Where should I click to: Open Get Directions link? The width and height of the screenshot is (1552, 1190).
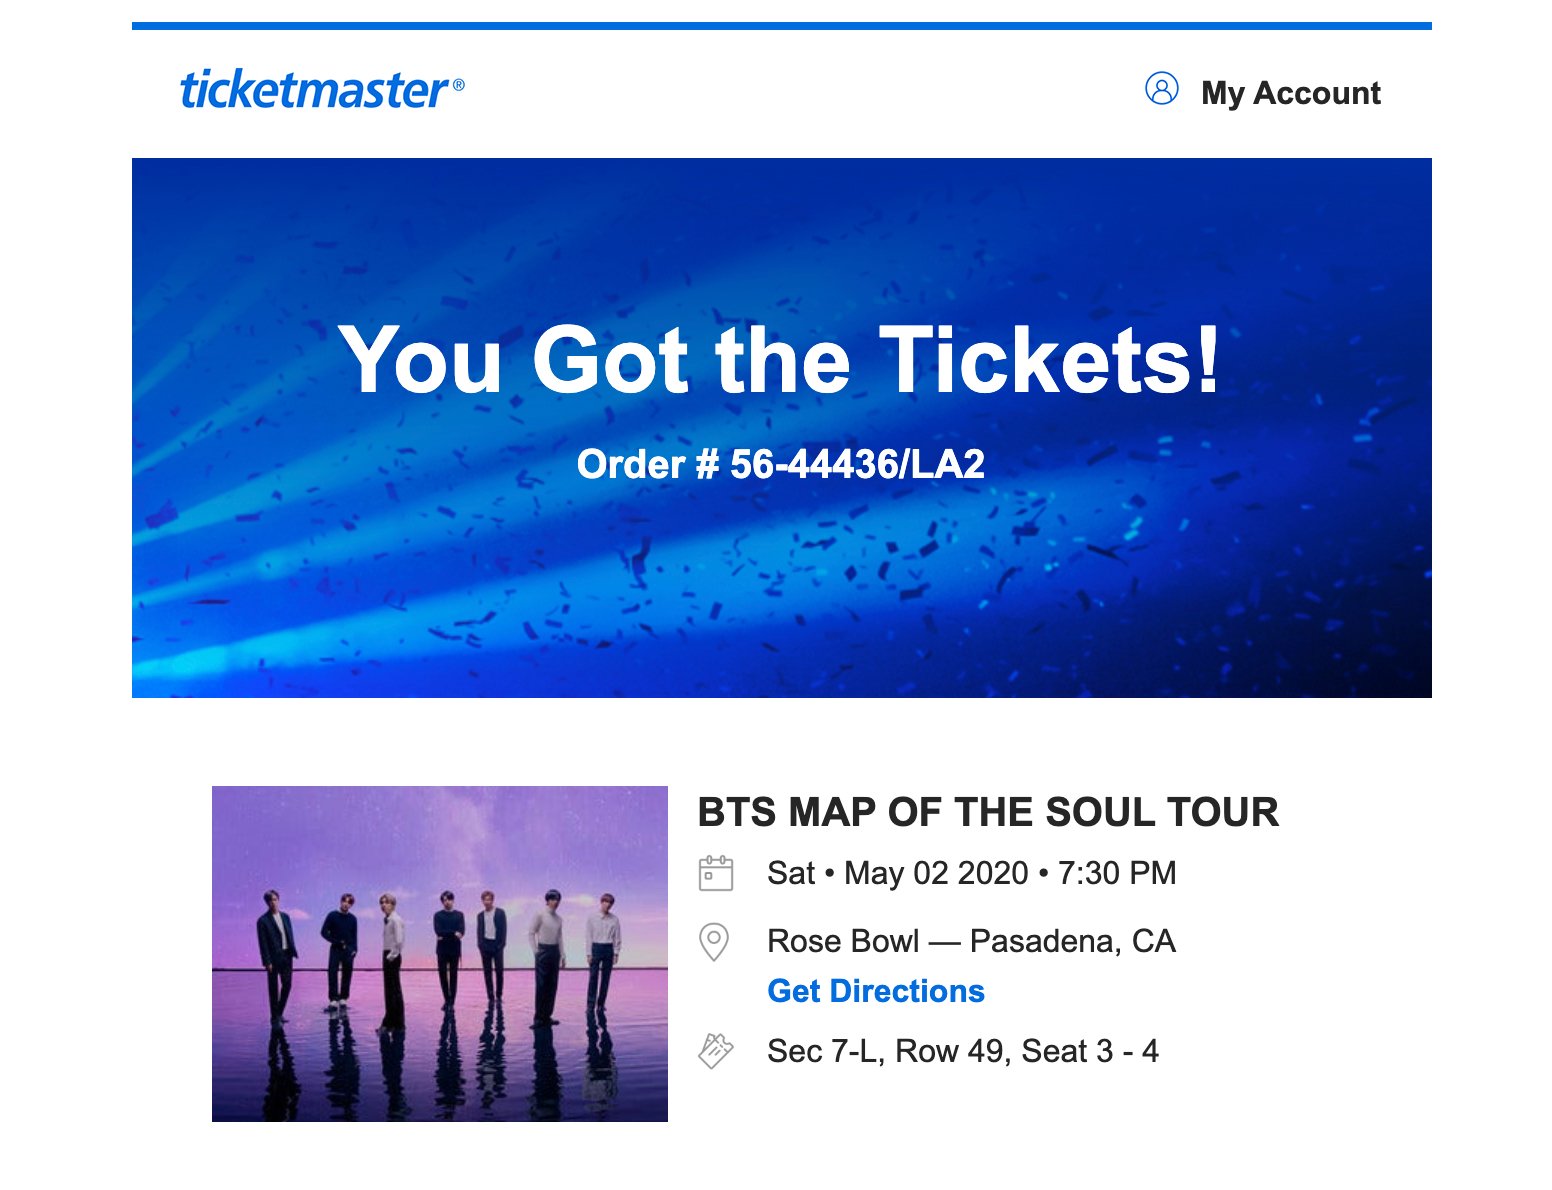tap(875, 991)
